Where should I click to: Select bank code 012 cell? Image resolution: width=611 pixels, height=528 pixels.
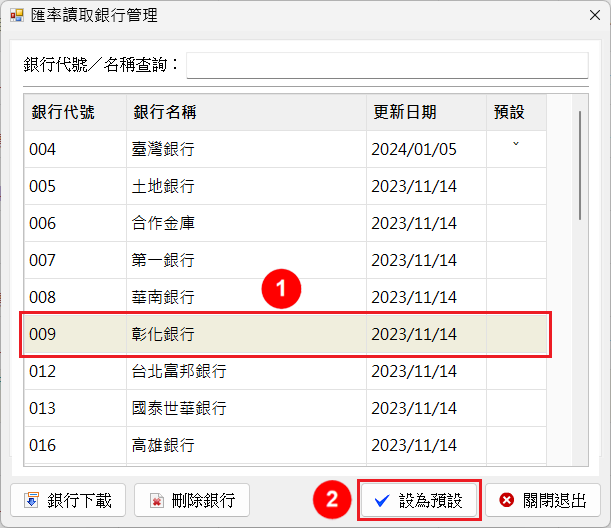pyautogui.click(x=75, y=371)
